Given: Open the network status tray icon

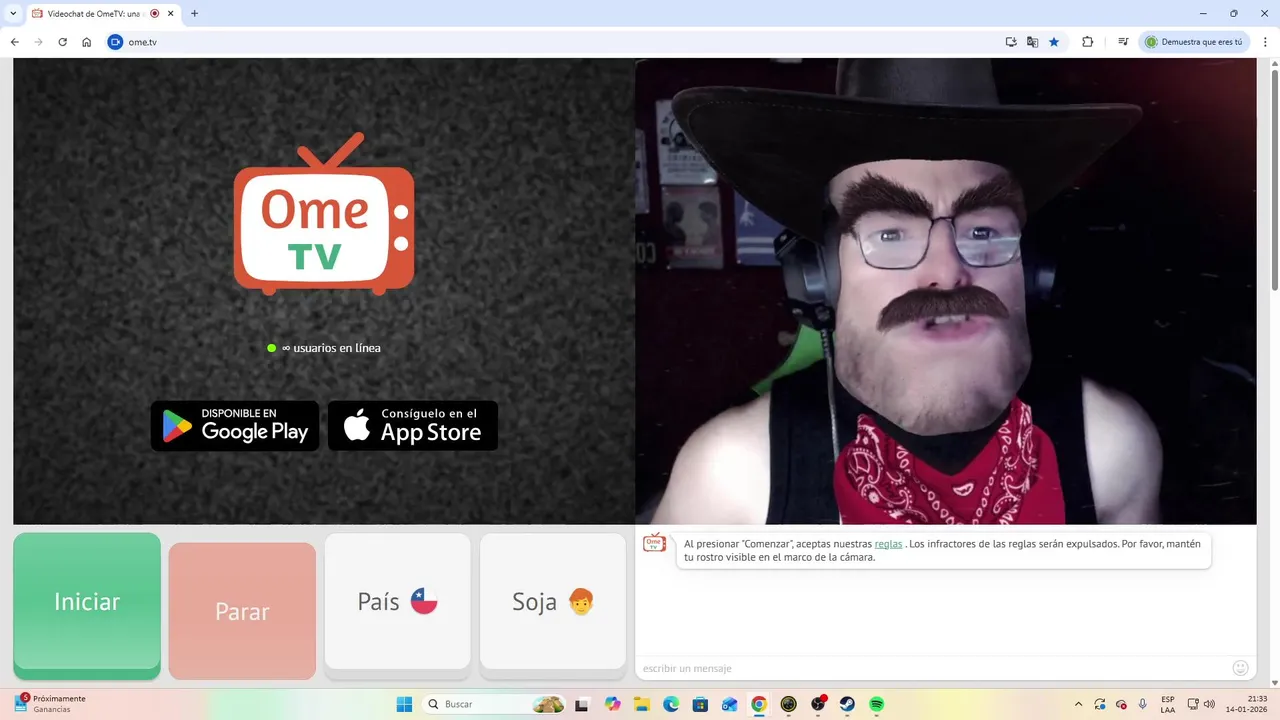Looking at the screenshot, I should tap(1194, 704).
